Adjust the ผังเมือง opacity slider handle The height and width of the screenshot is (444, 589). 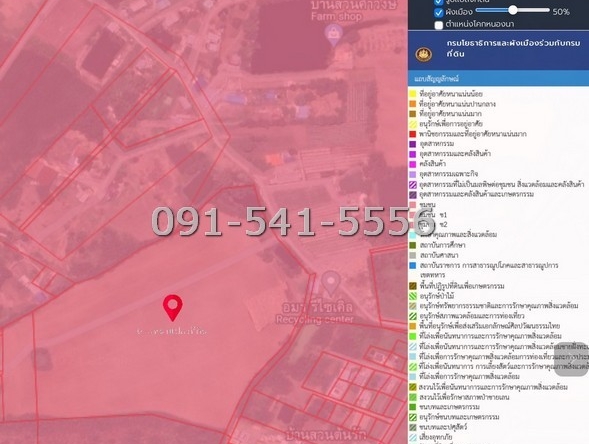pyautogui.click(x=513, y=10)
